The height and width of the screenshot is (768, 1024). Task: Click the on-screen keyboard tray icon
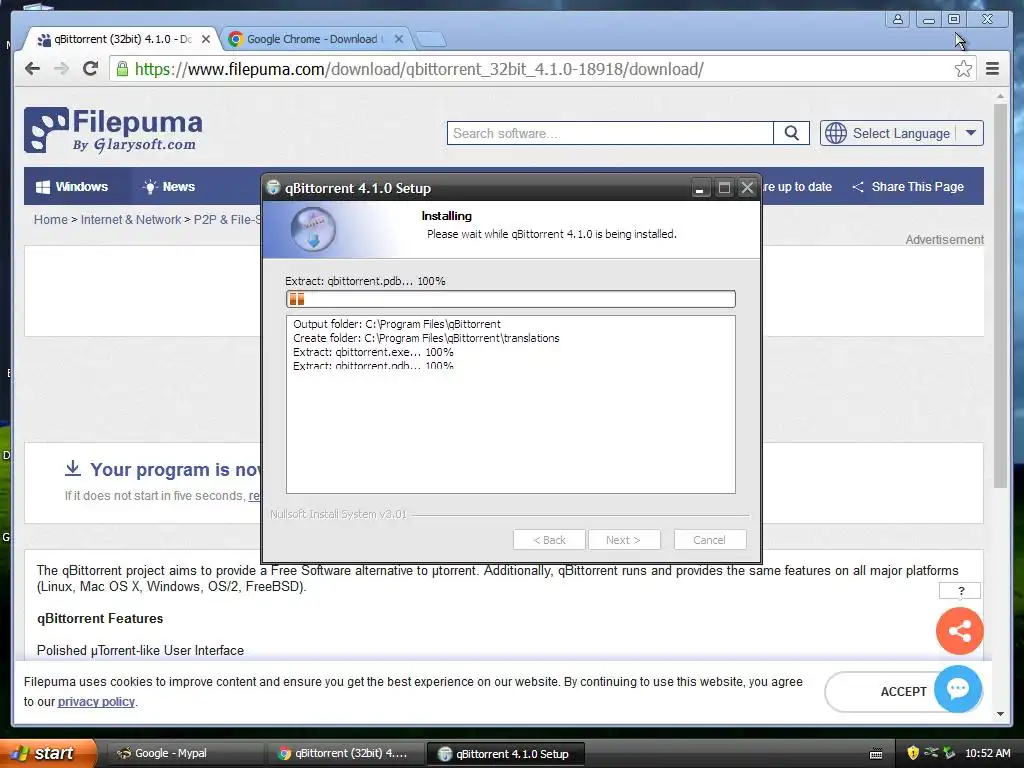pos(876,754)
